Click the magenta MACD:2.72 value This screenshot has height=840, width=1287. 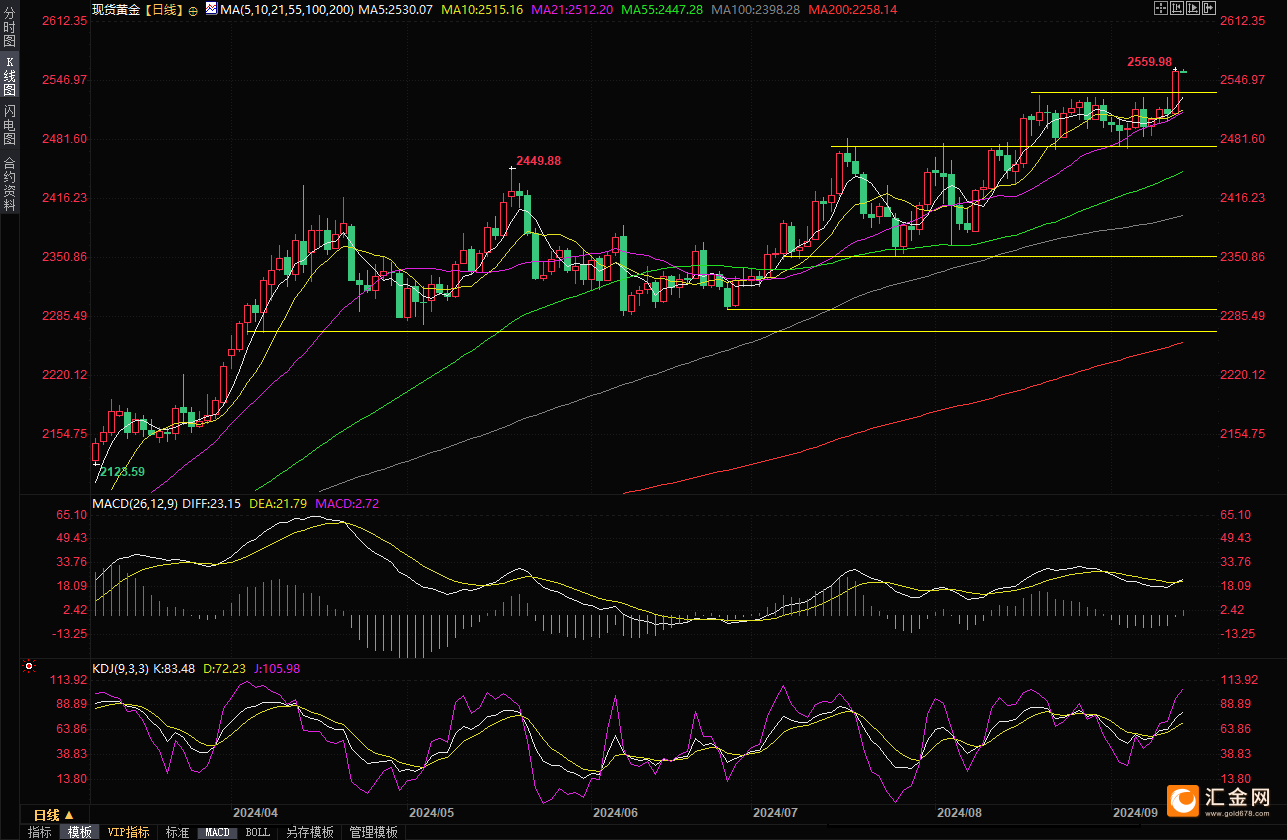347,503
